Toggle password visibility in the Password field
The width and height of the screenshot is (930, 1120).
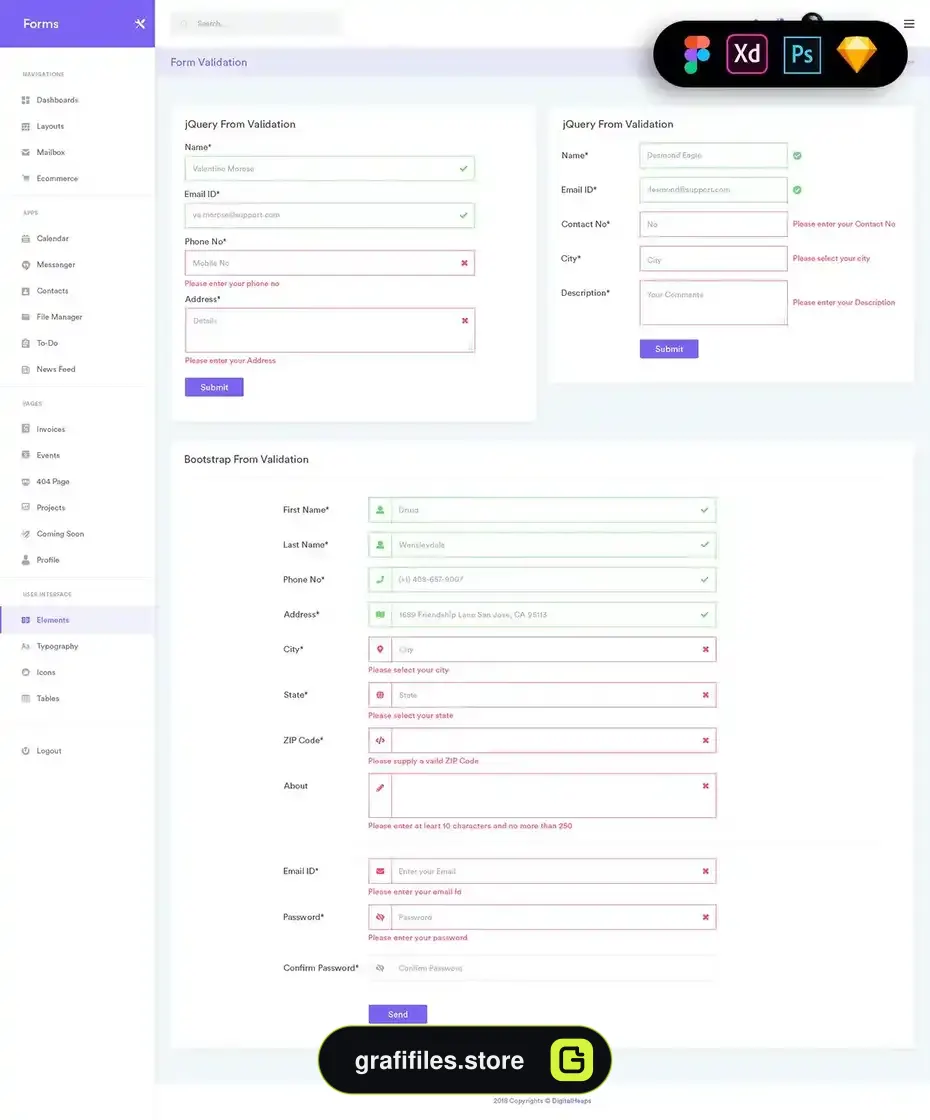pyautogui.click(x=380, y=917)
